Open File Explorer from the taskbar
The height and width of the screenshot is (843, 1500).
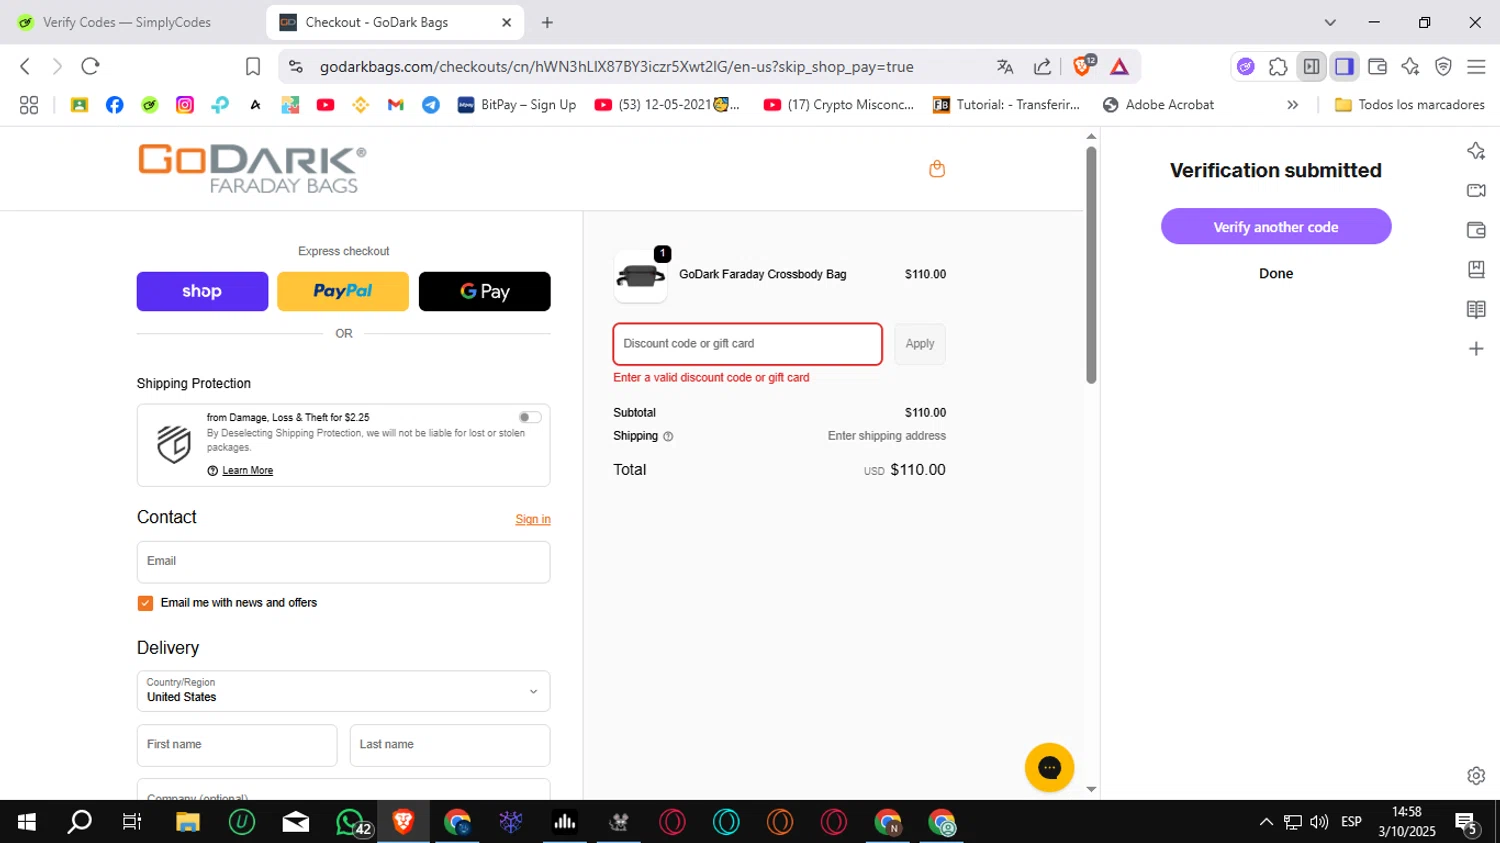[x=188, y=822]
